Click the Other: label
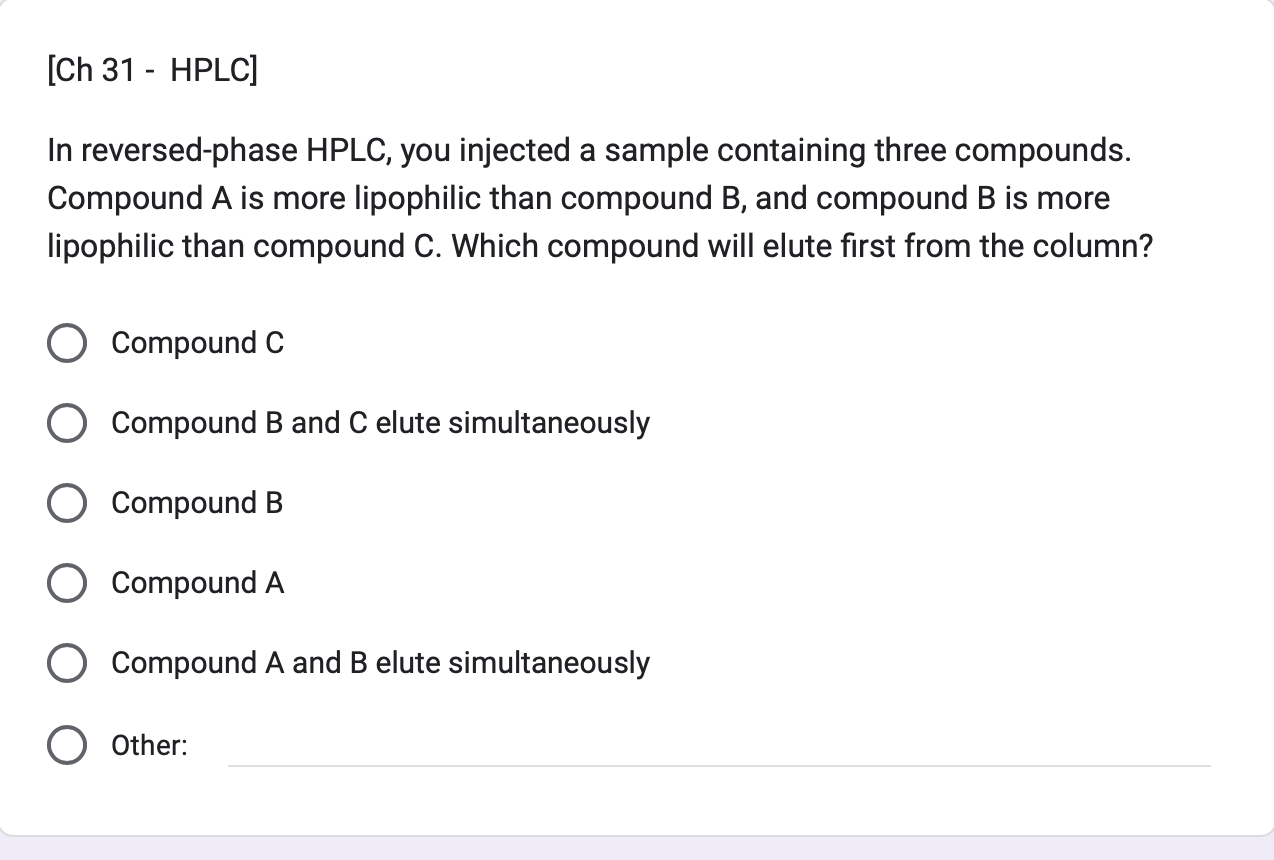The height and width of the screenshot is (860, 1274). coord(148,745)
